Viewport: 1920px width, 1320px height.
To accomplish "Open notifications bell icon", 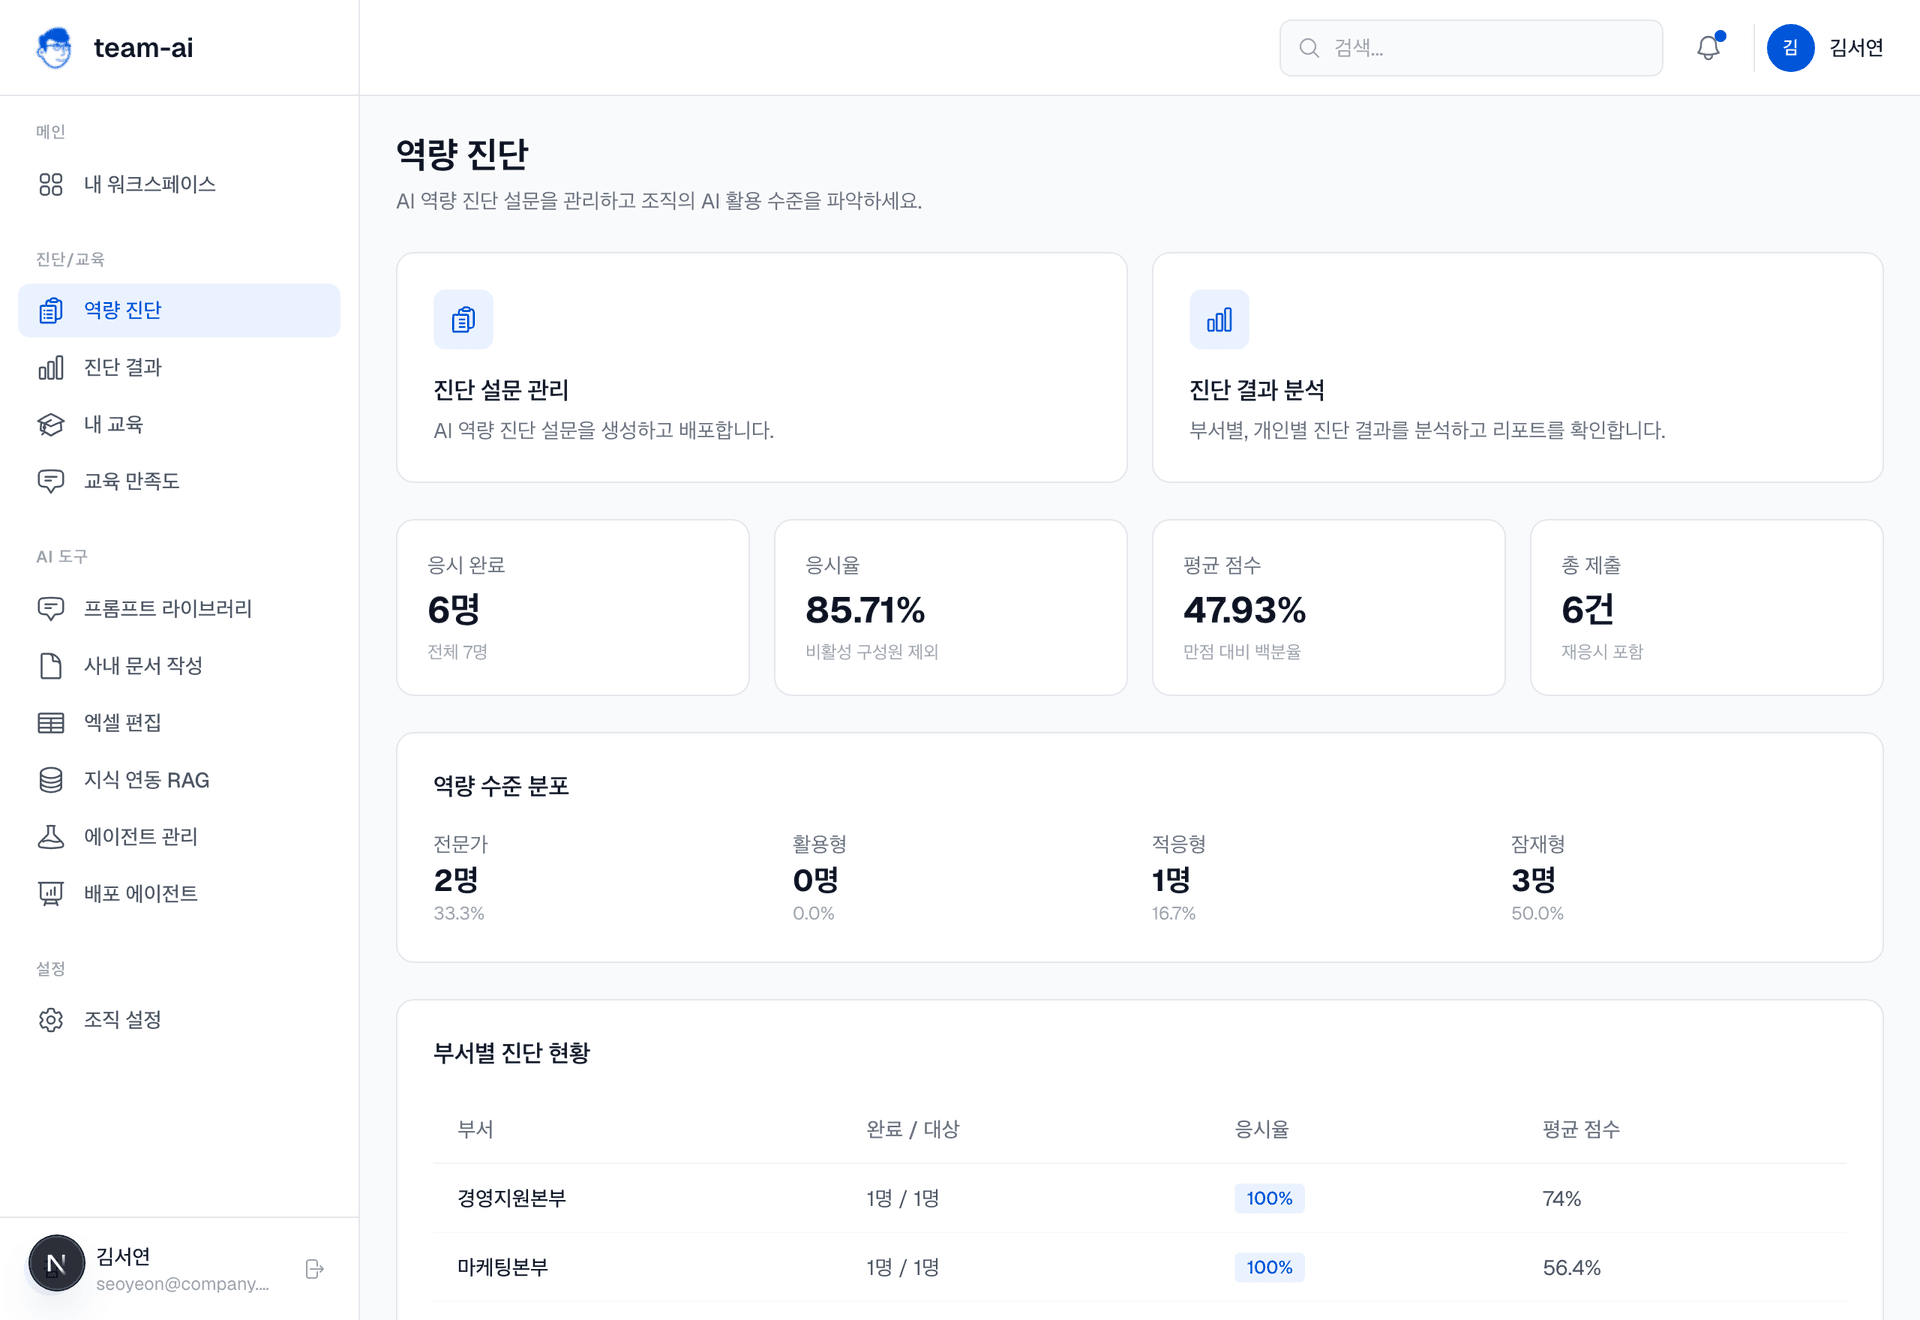I will click(1709, 47).
